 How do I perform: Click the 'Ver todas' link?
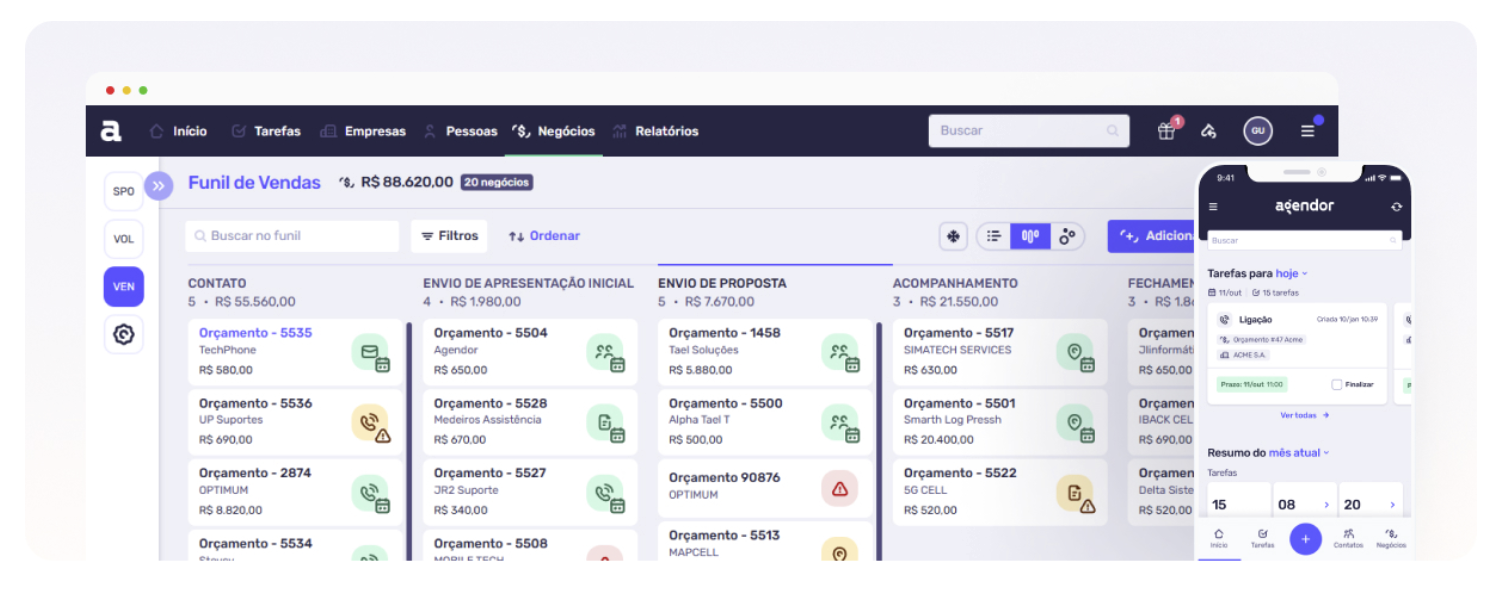point(1304,415)
